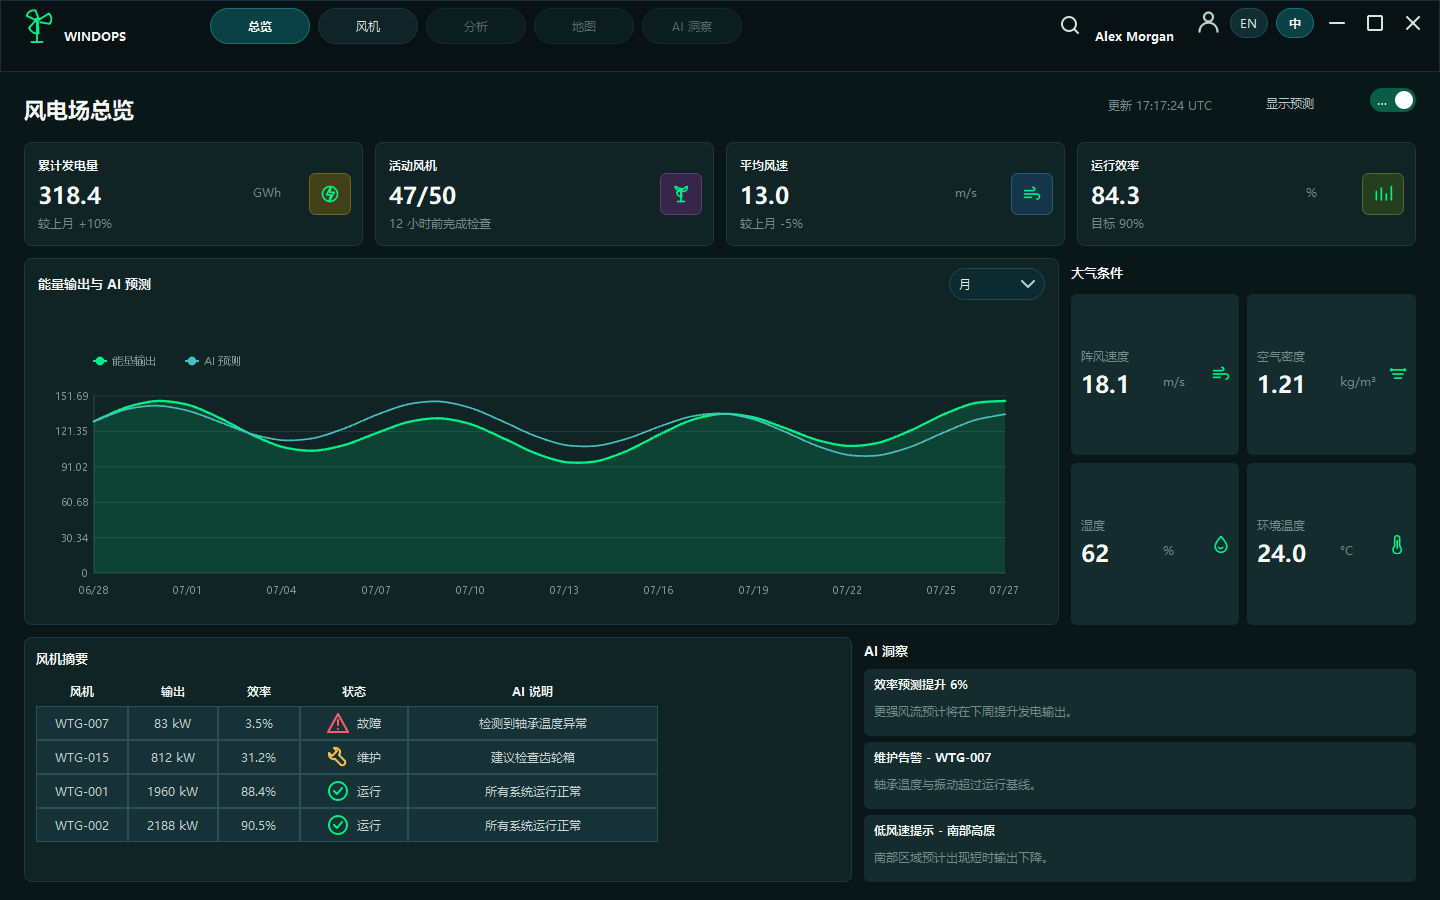
Task: Toggle the AI 预测 legend series
Action: (213, 361)
